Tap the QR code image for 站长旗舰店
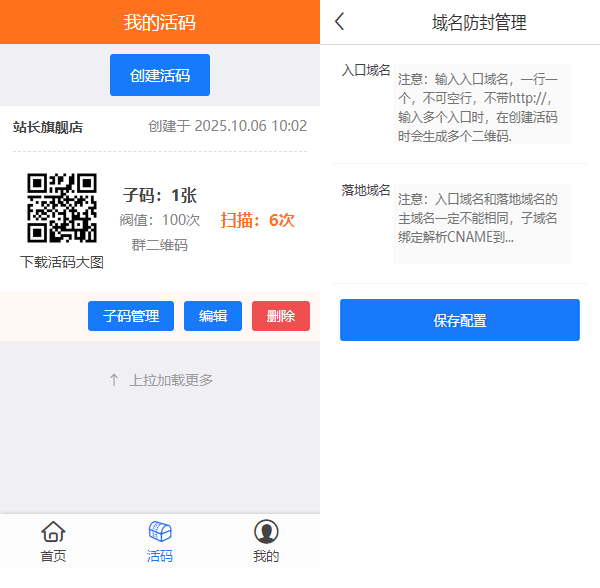600x588 pixels. (x=62, y=208)
